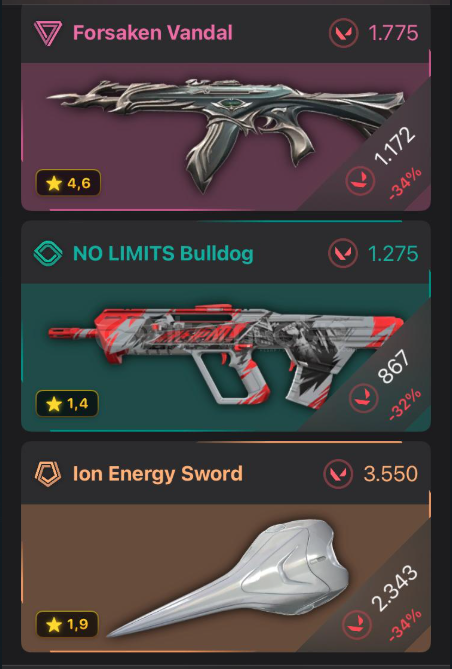
Task: Click the 1,9 star rating badge
Action: coord(67,624)
